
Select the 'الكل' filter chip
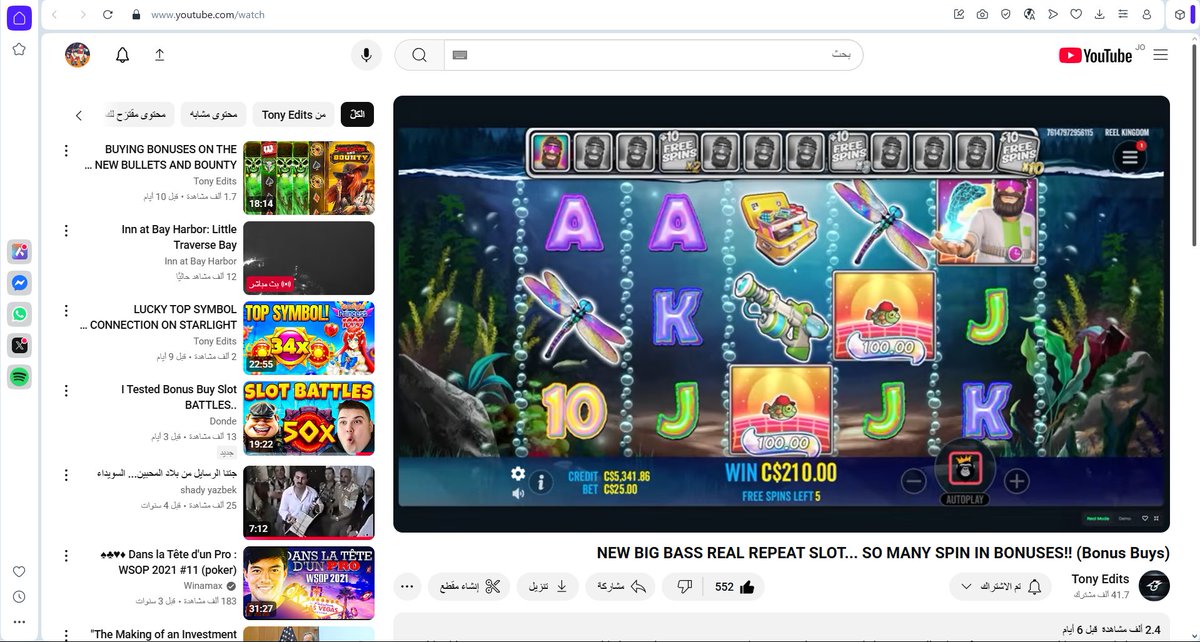(357, 115)
